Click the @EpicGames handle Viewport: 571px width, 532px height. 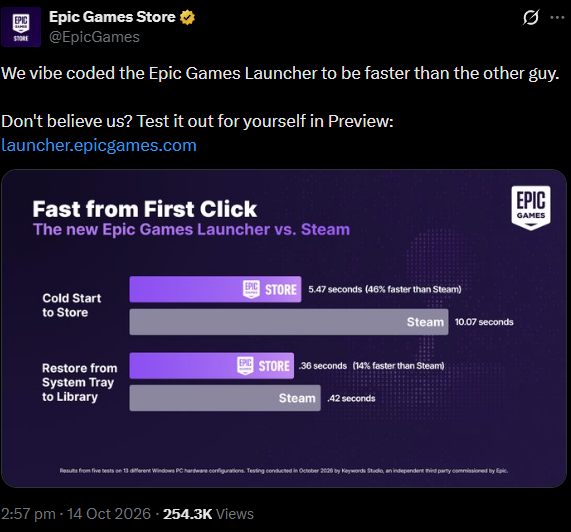click(x=94, y=37)
